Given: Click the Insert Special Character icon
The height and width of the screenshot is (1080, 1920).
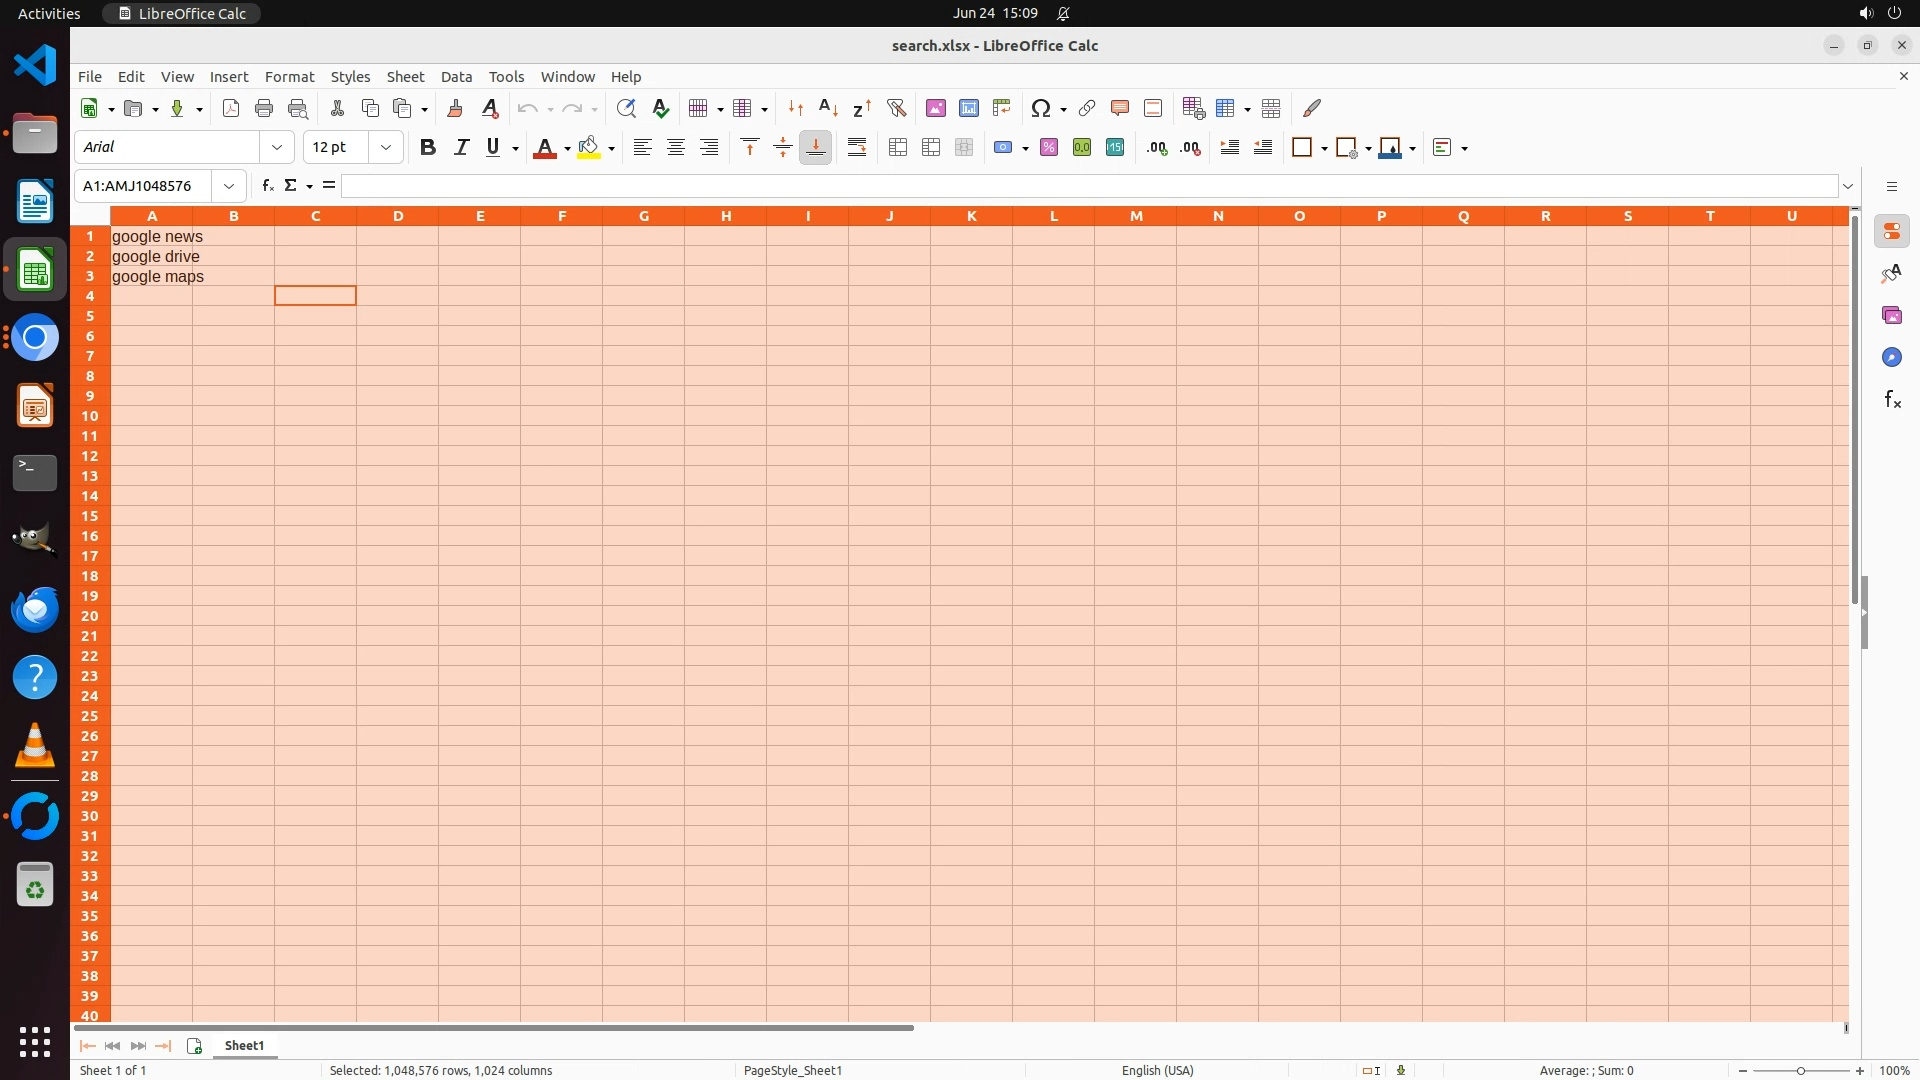Looking at the screenshot, I should pyautogui.click(x=1041, y=108).
